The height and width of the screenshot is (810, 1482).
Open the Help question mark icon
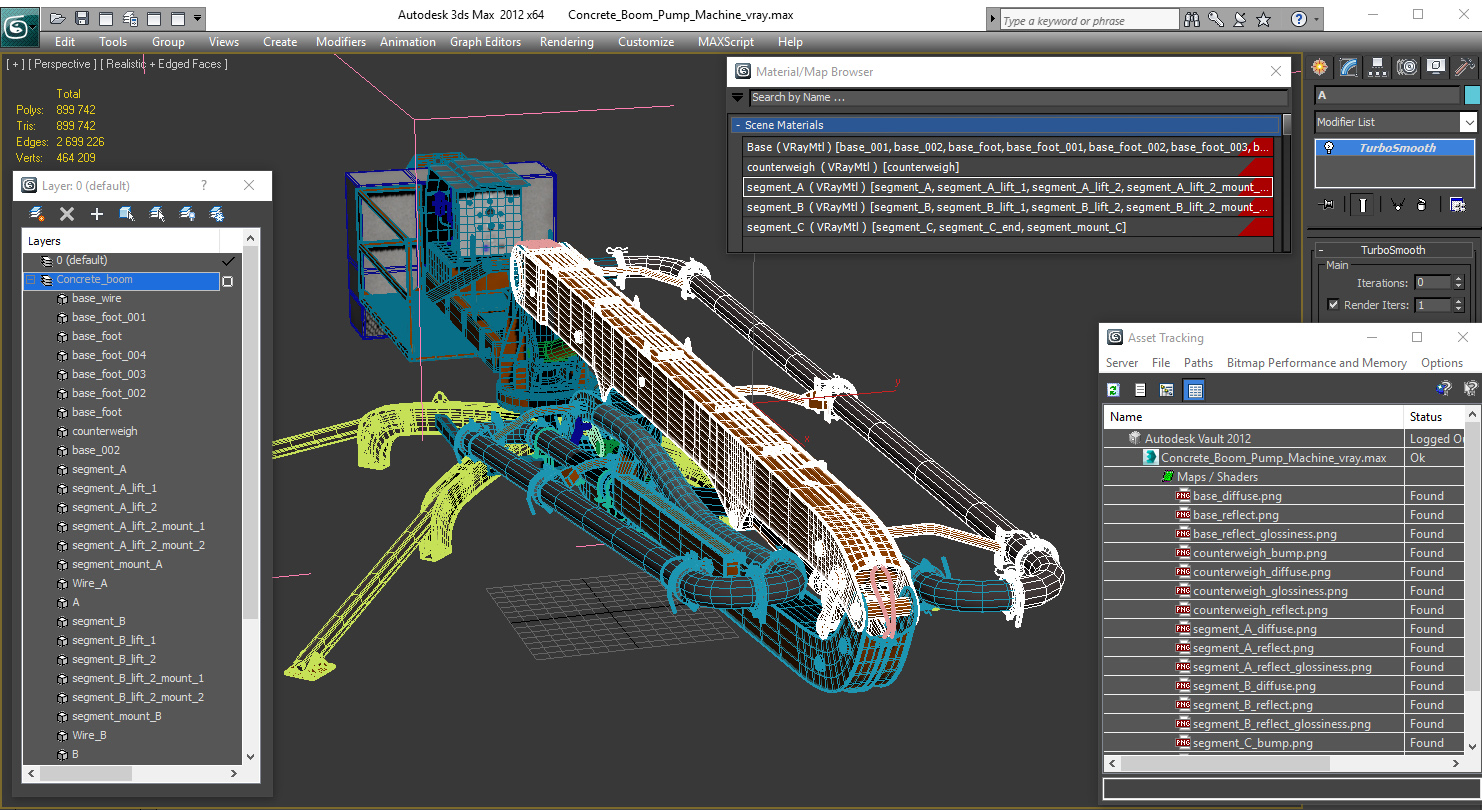[1298, 19]
